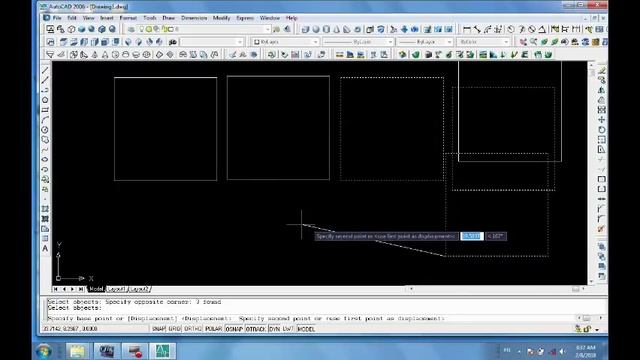Click the dynamic input angle field
The height and width of the screenshot is (360, 640).
coord(496,236)
